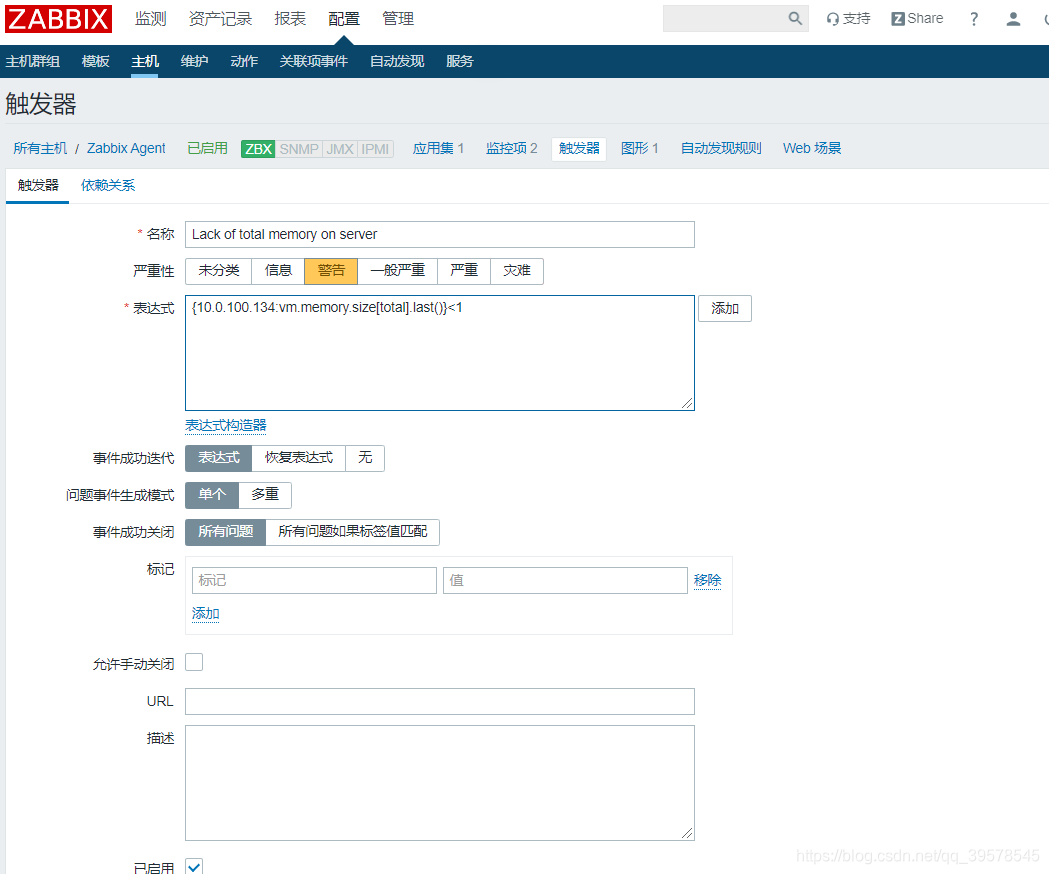Open the 报表 top menu
This screenshot has height=874, width=1049.
[290, 19]
